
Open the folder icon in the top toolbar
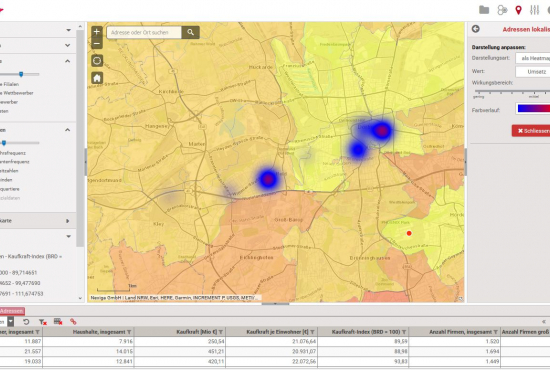[x=484, y=10]
